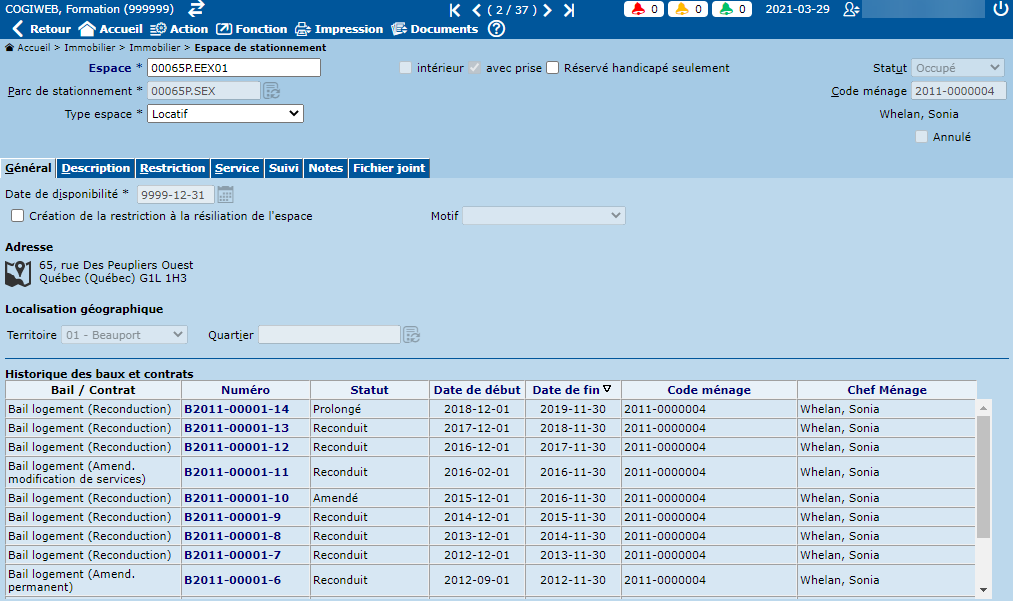This screenshot has height=601, width=1013.
Task: Click the help question mark icon
Action: tap(496, 29)
